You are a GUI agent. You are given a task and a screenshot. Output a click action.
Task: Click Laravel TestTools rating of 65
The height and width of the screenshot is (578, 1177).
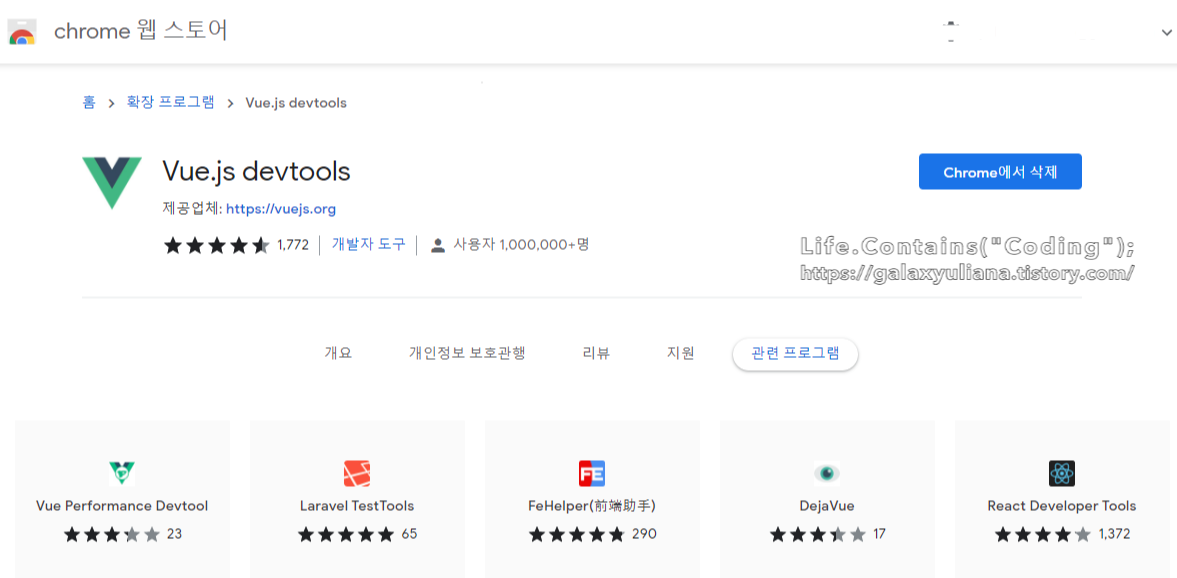pyautogui.click(x=357, y=534)
